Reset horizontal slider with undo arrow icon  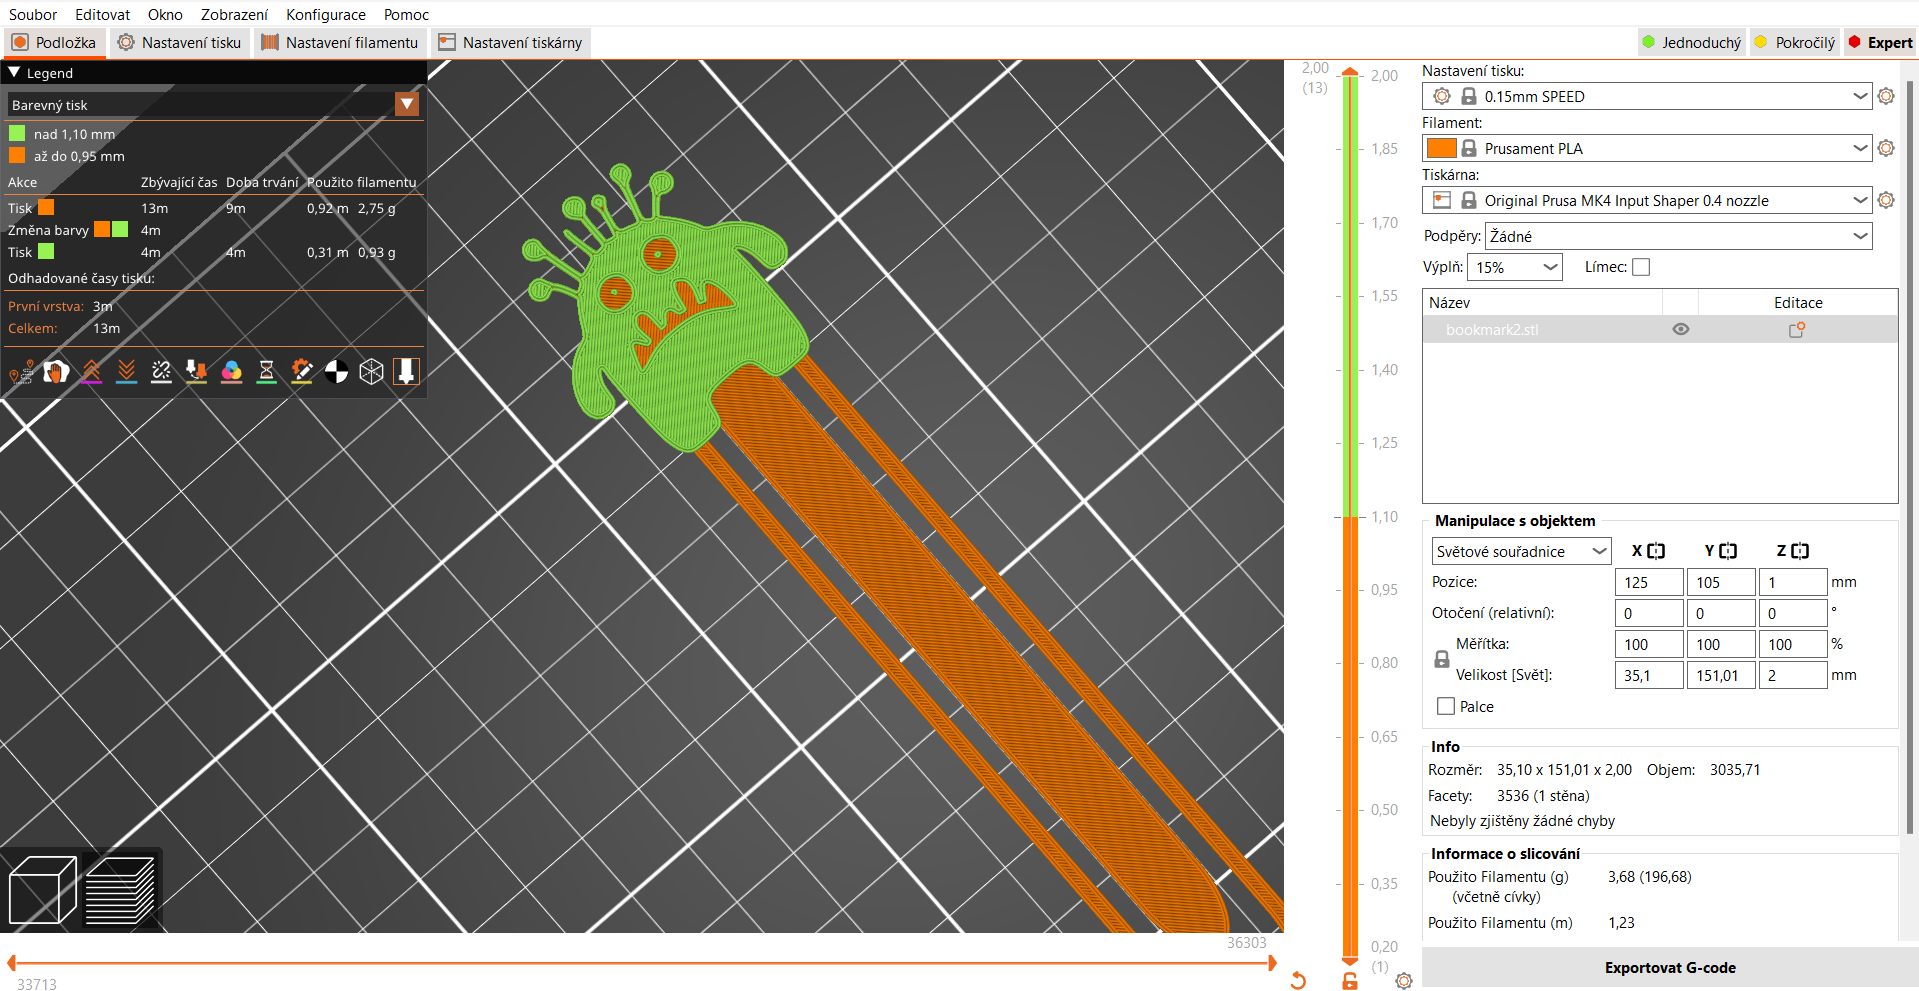(1298, 980)
